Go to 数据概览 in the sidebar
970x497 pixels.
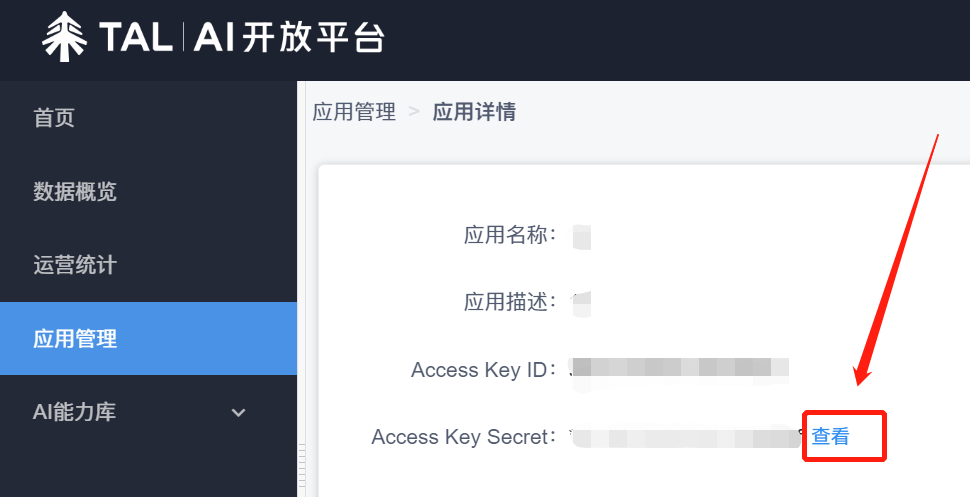(75, 191)
